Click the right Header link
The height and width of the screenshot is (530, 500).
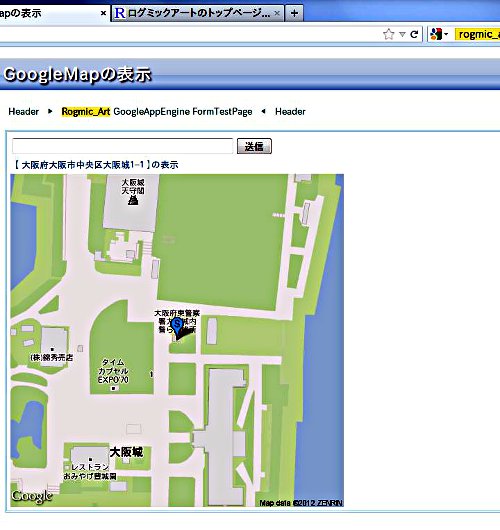point(290,112)
